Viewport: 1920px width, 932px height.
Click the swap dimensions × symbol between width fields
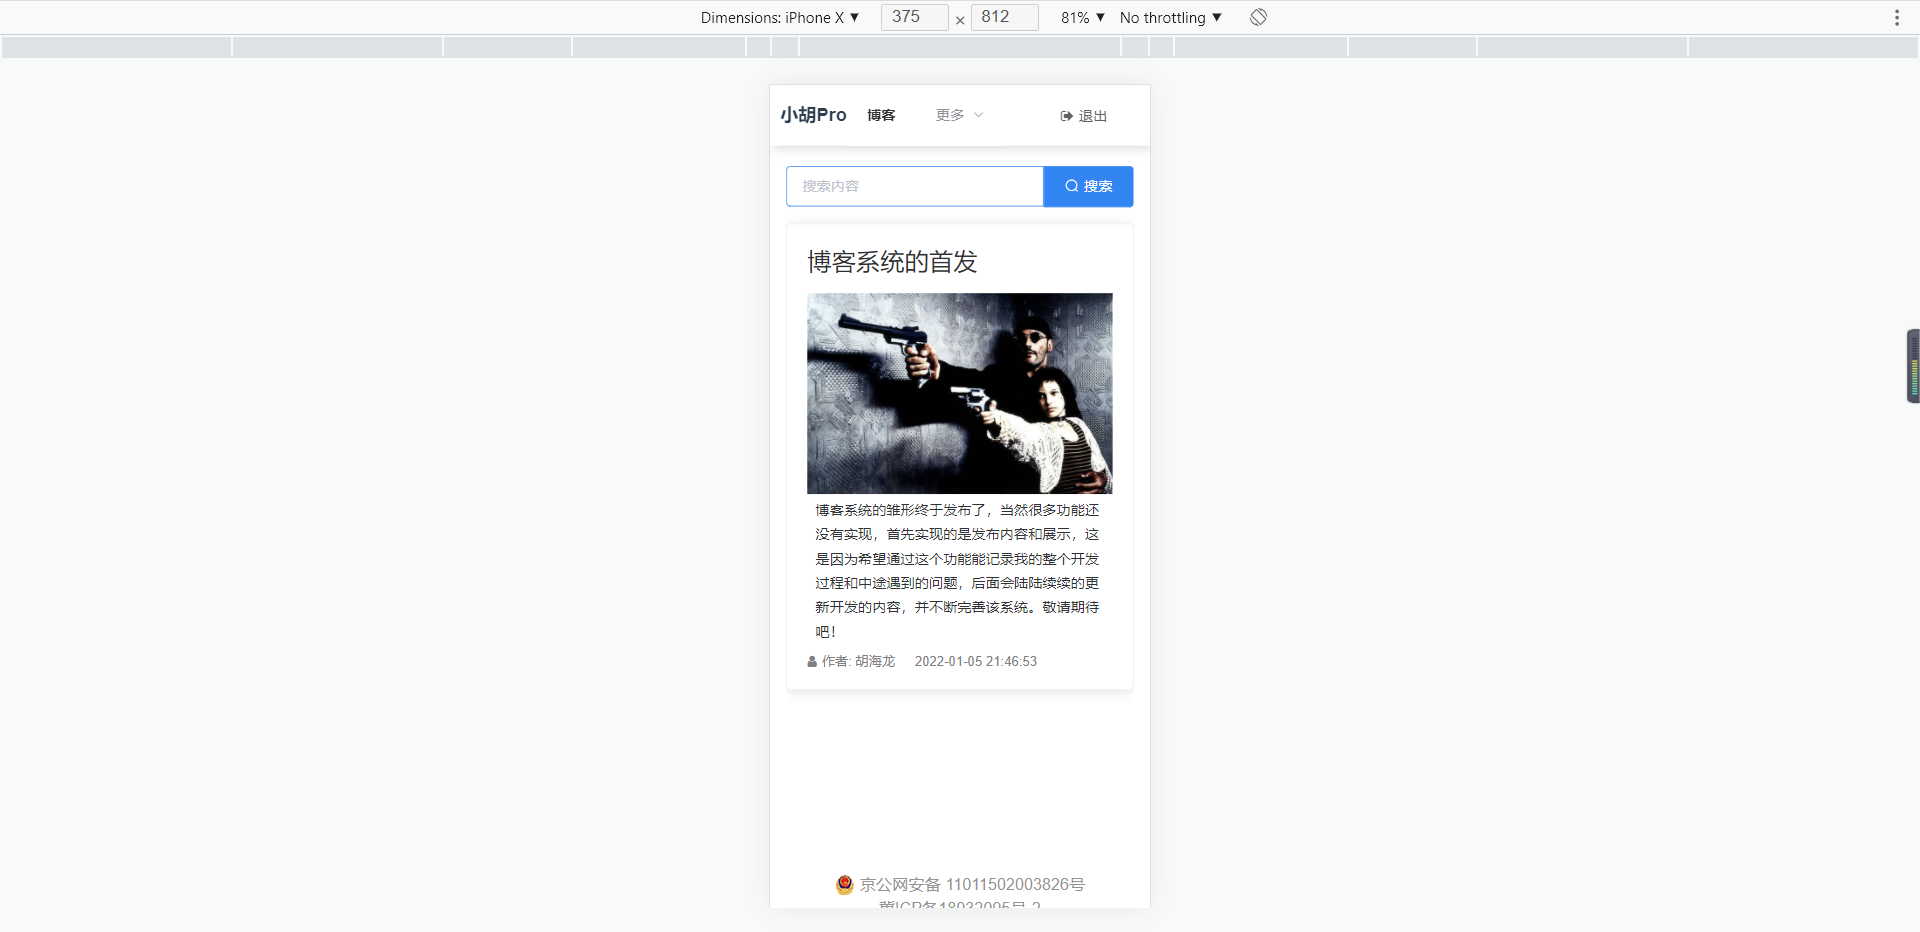tap(960, 20)
